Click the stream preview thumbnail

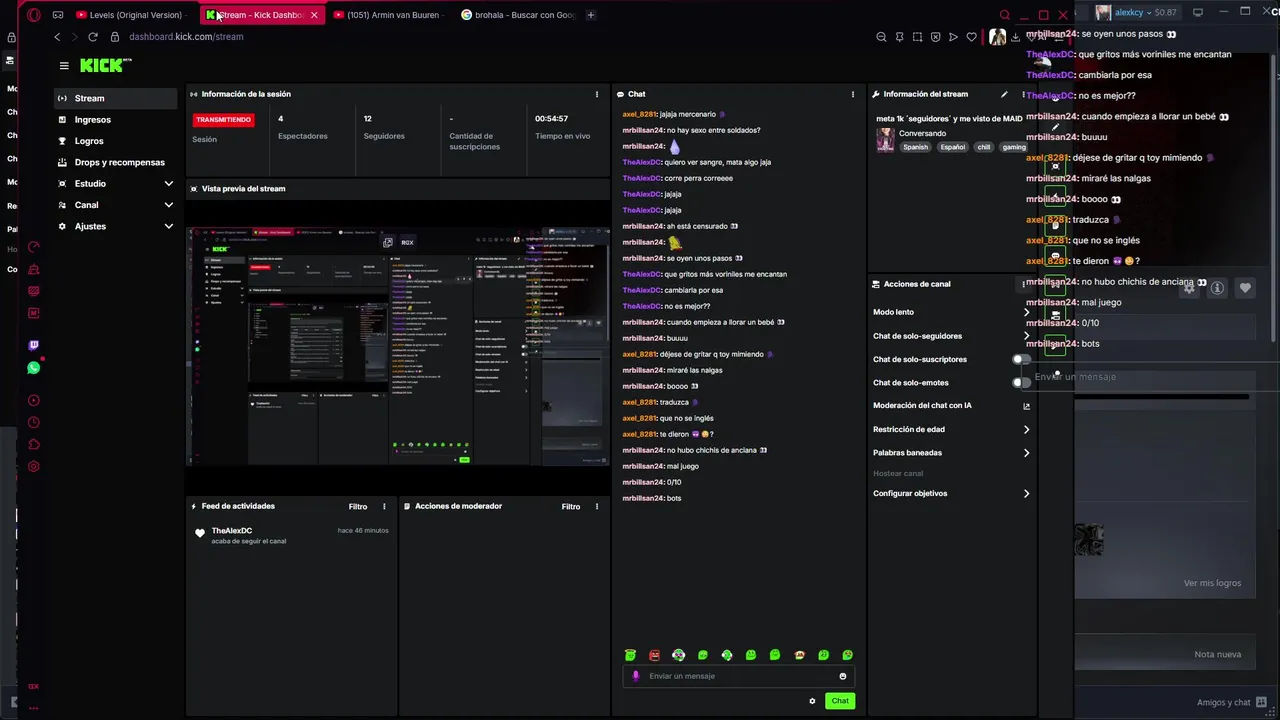(x=397, y=346)
